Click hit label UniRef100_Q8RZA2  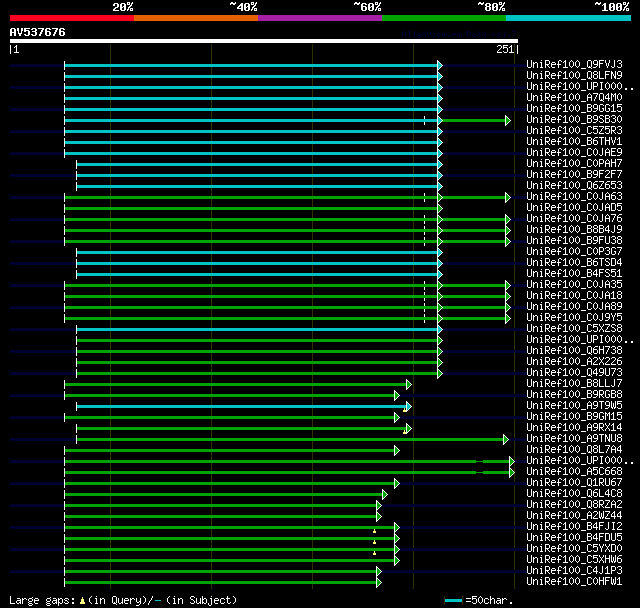[574, 505]
